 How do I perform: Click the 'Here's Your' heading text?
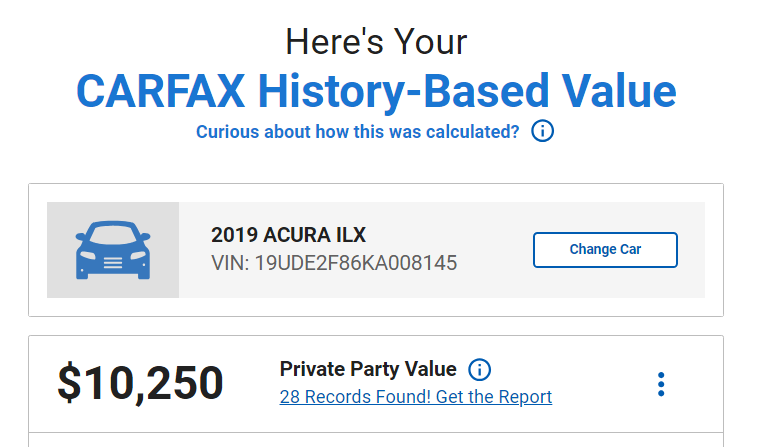[x=376, y=42]
